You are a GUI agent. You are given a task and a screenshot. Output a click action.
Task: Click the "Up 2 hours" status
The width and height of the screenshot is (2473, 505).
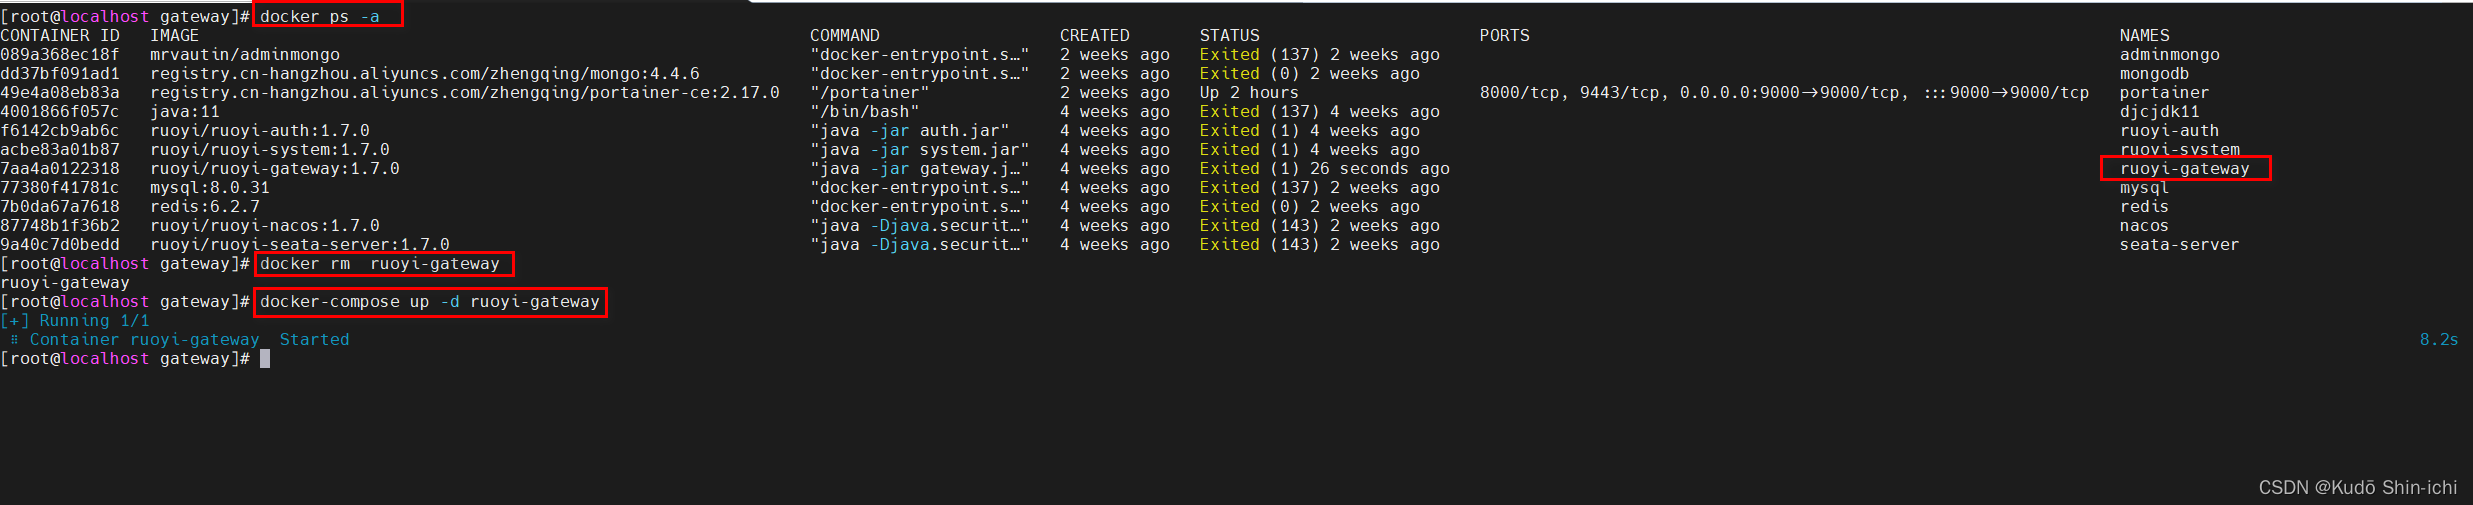click(1249, 93)
